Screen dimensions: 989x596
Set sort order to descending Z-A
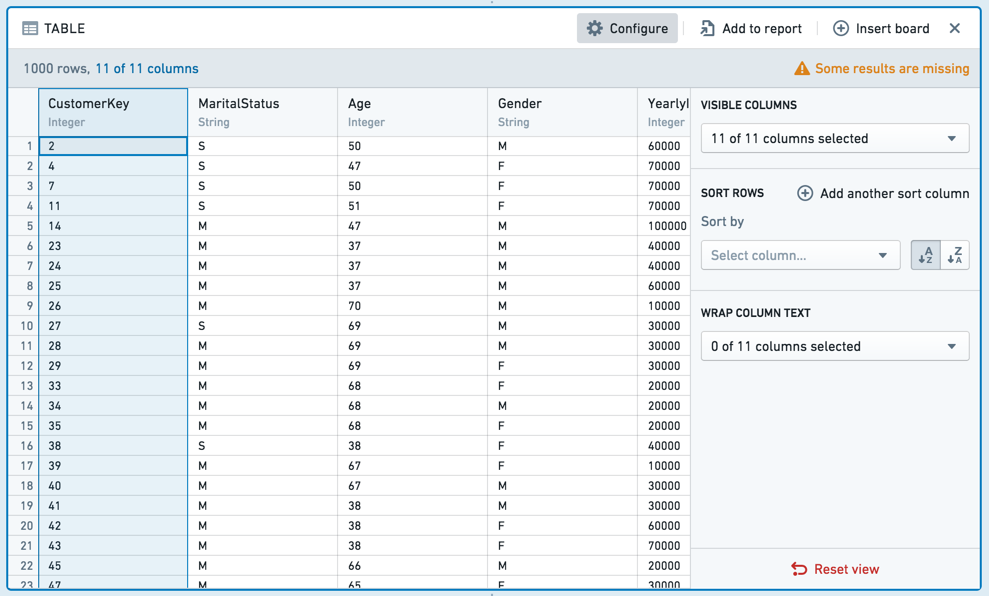pyautogui.click(x=955, y=255)
